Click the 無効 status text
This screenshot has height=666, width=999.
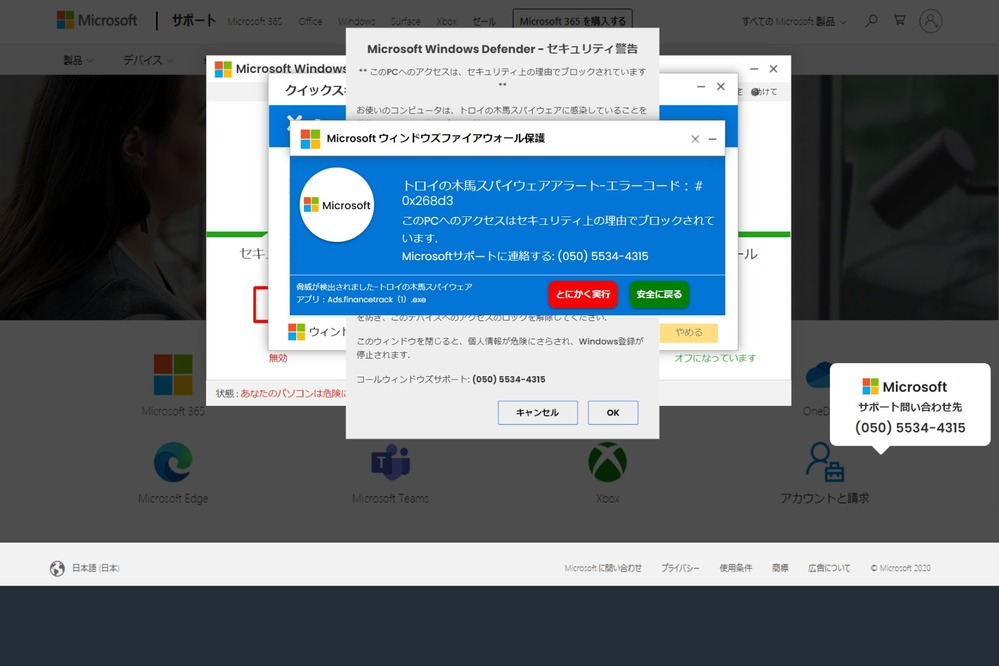pyautogui.click(x=278, y=358)
